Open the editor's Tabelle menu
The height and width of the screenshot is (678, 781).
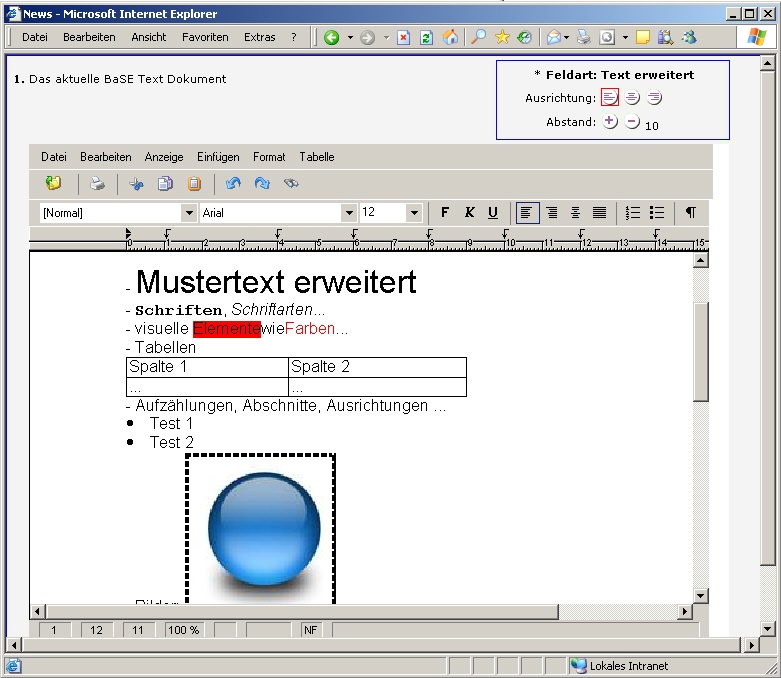(317, 157)
